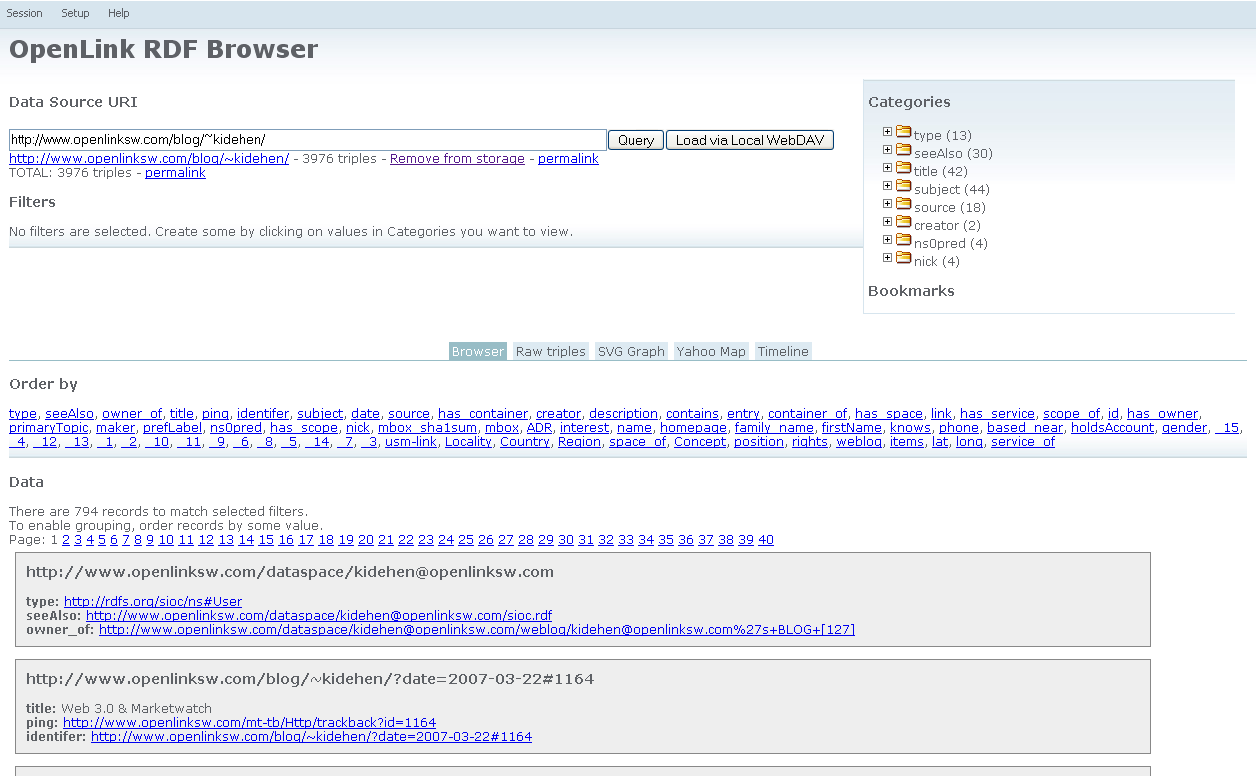Click the folder icon next to seeAlso (30)
The height and width of the screenshot is (776, 1256).
903,150
